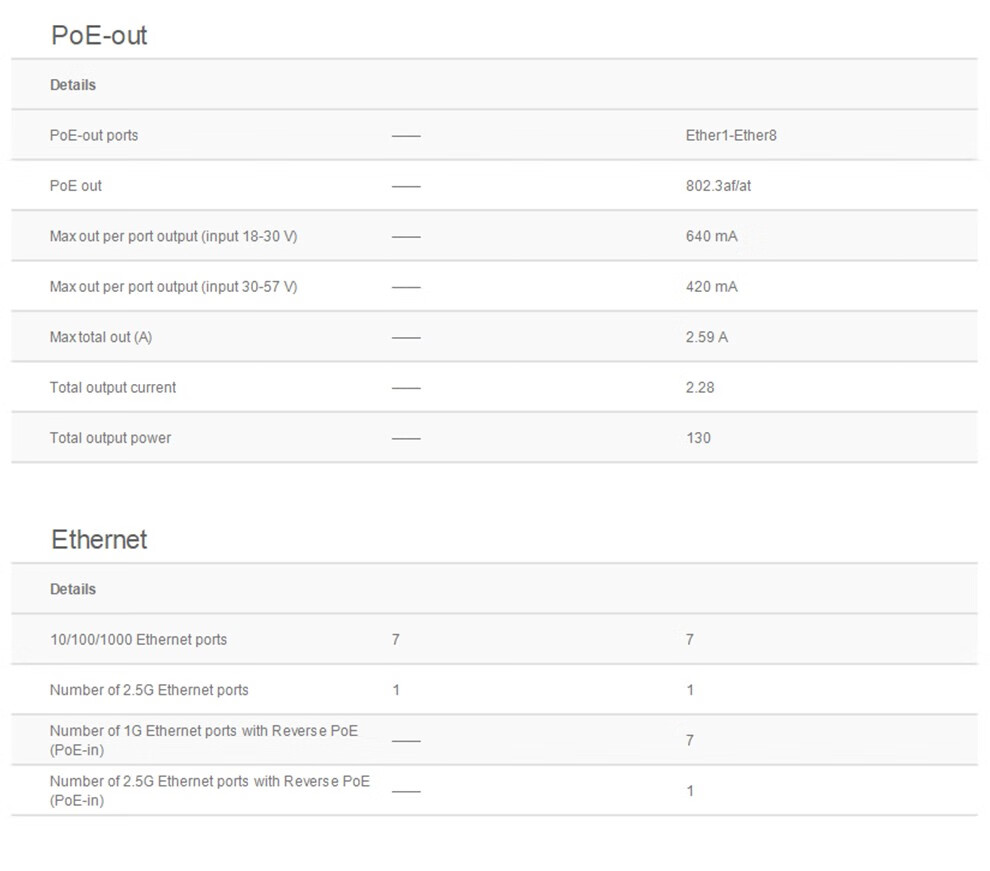990x871 pixels.
Task: Click the Number of 2.5G Ethernet ports label
Action: click(149, 690)
